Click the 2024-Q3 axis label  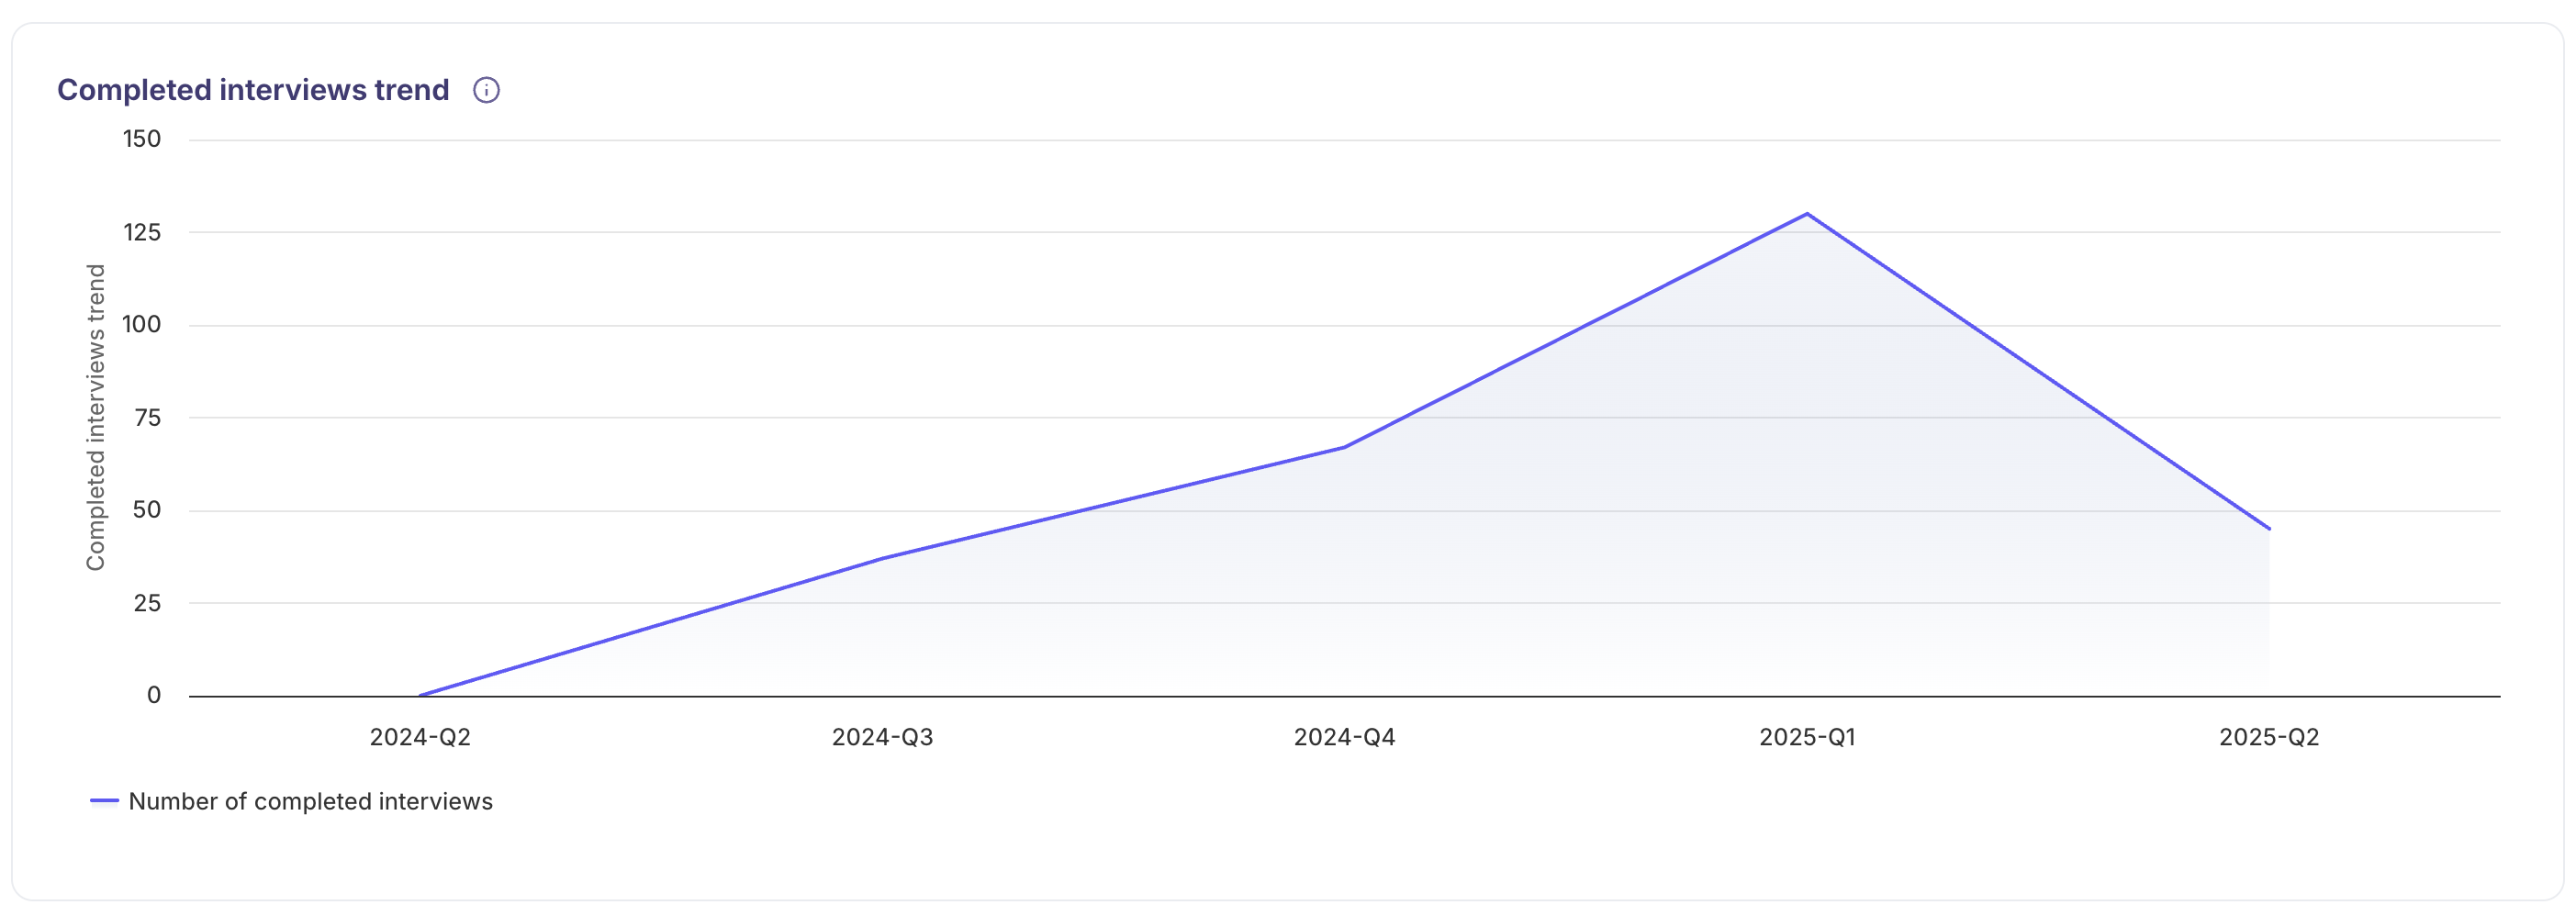click(883, 737)
